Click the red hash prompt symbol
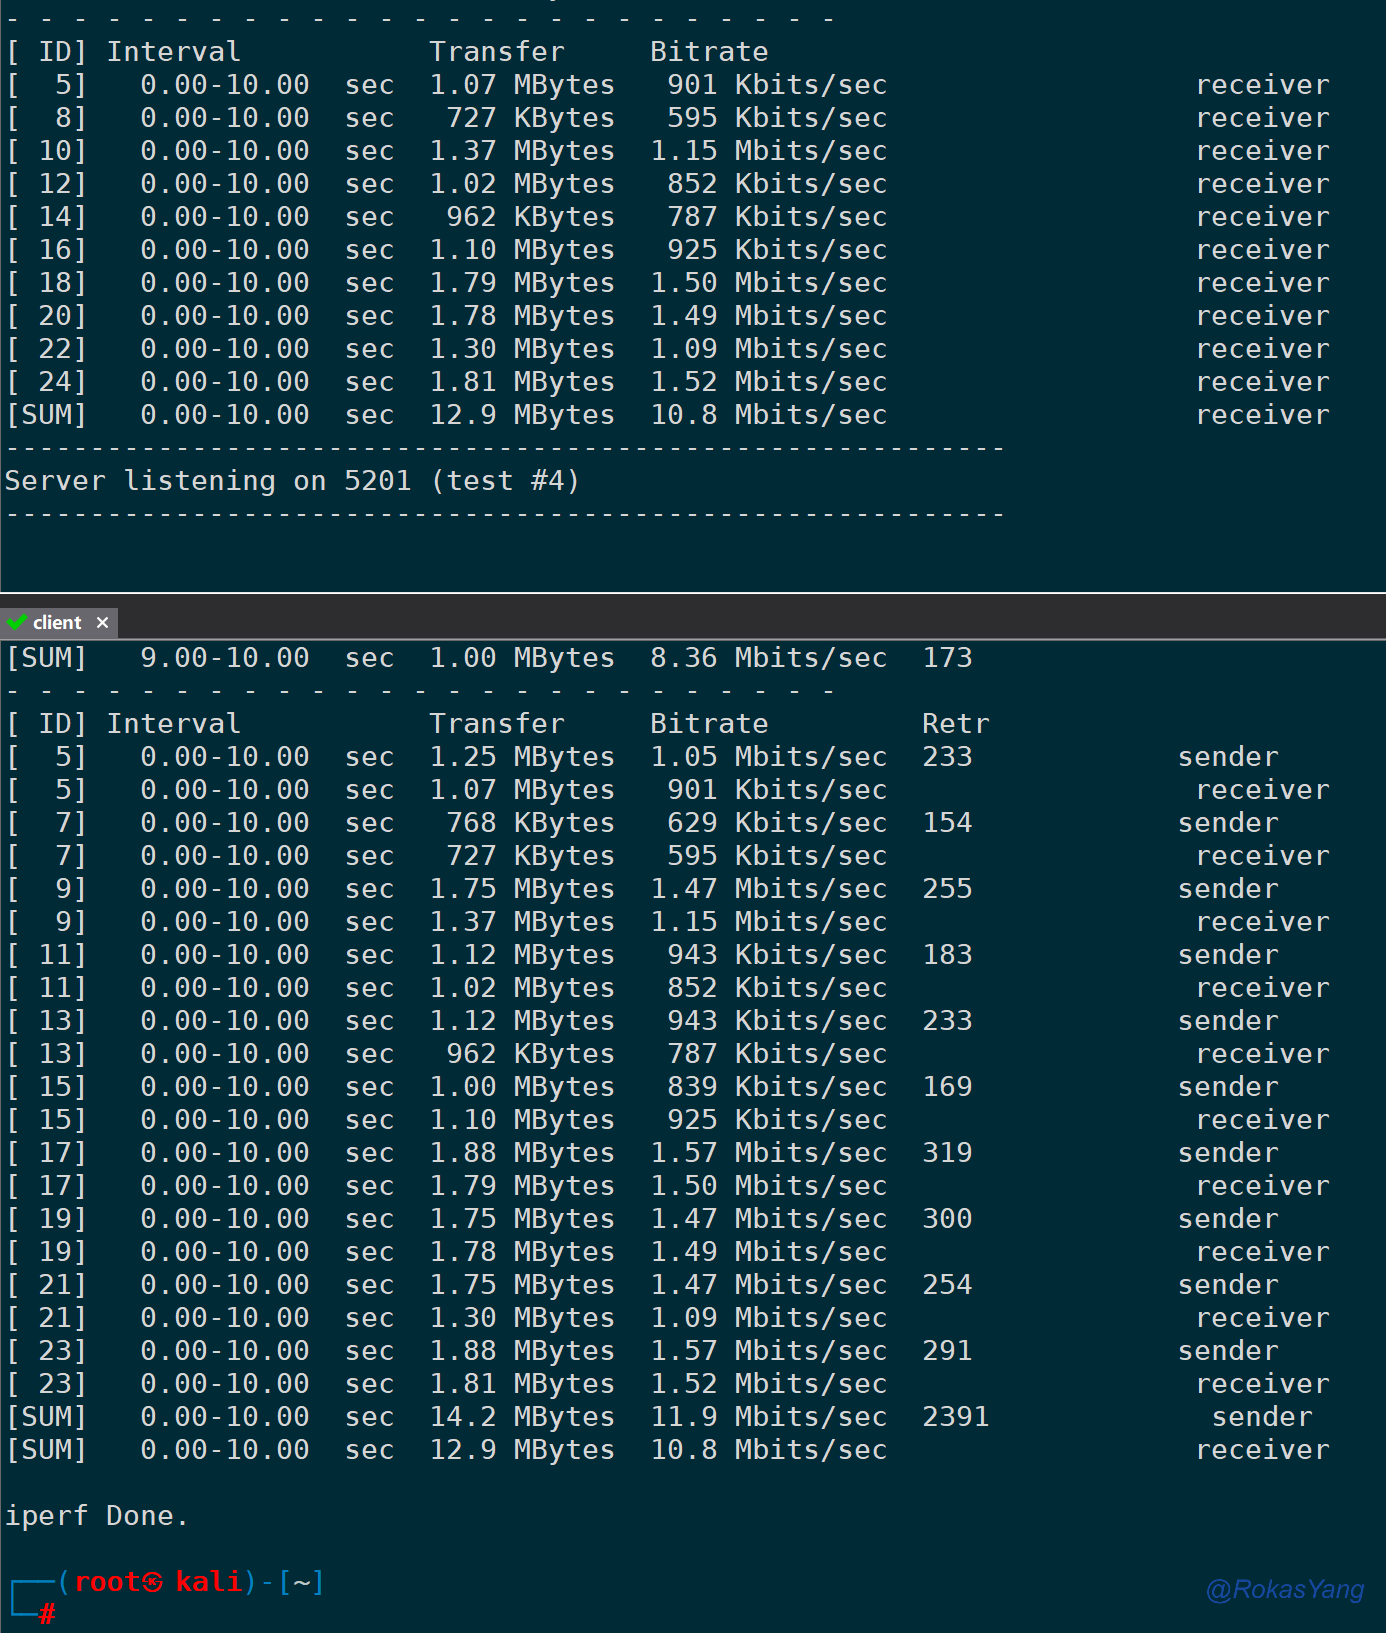The height and width of the screenshot is (1633, 1386). point(47,1613)
